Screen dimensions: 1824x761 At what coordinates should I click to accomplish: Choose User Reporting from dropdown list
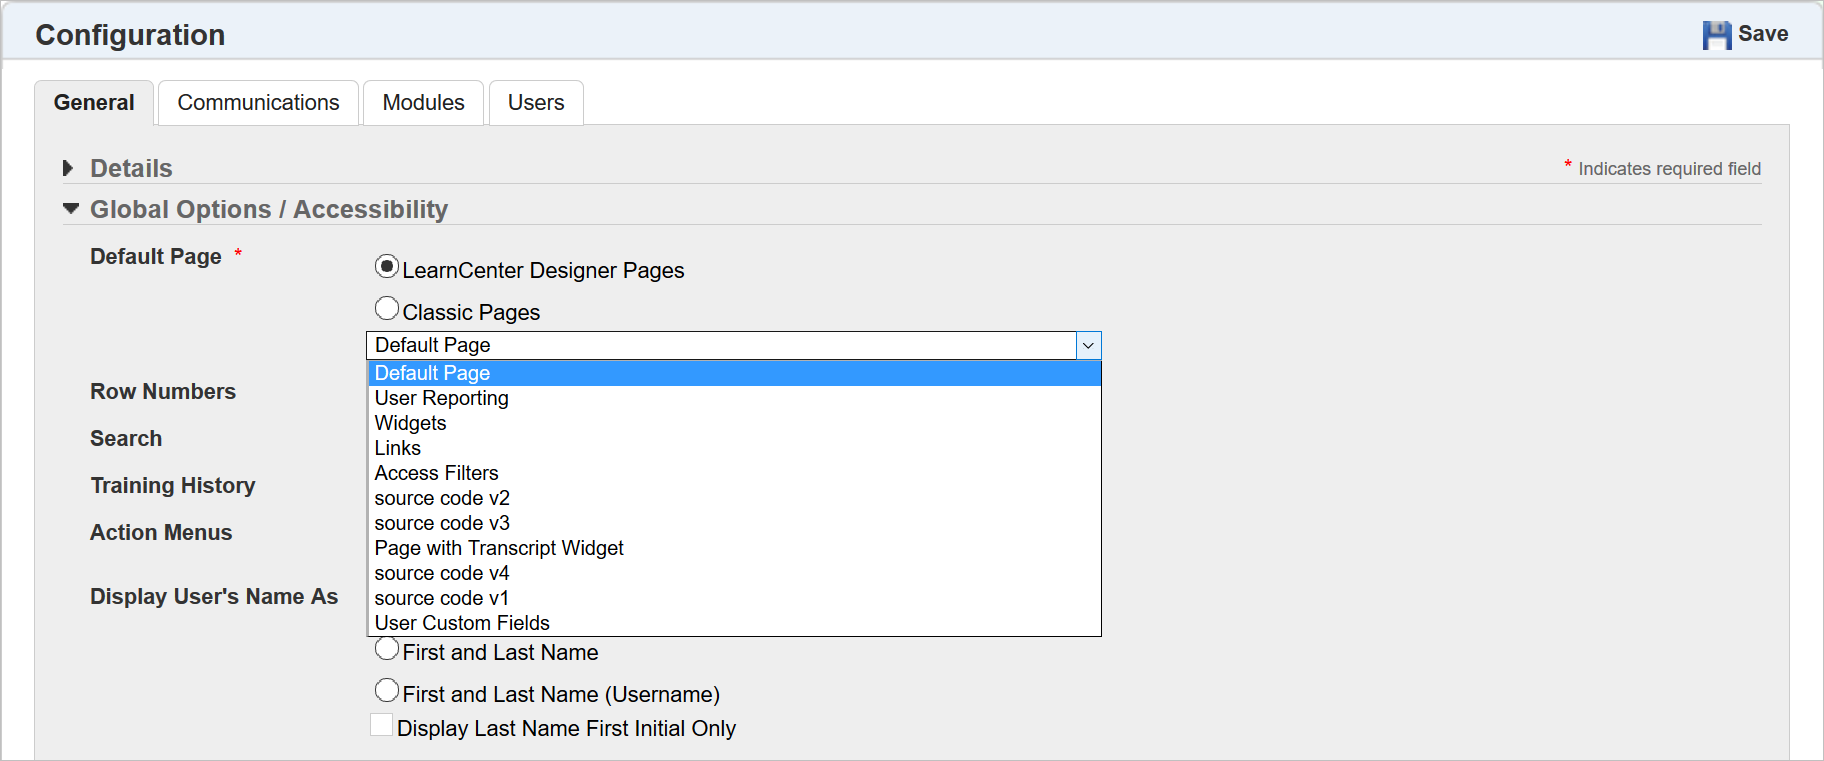(441, 398)
